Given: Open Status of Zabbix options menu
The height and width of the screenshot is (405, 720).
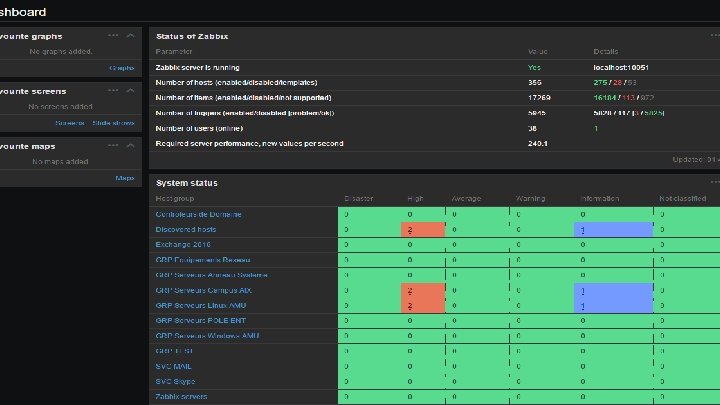Looking at the screenshot, I should (x=715, y=35).
